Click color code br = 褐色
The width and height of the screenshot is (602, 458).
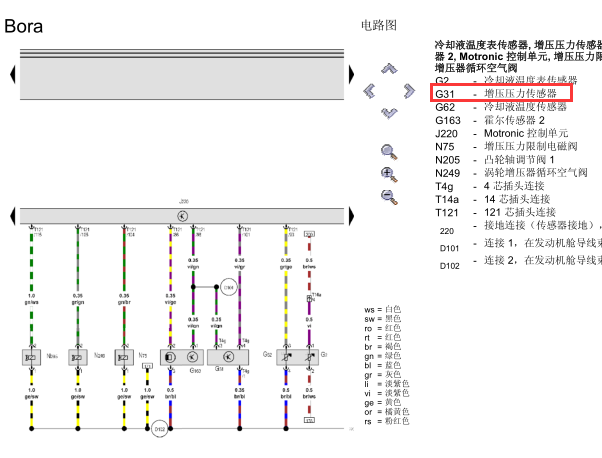pos(382,347)
